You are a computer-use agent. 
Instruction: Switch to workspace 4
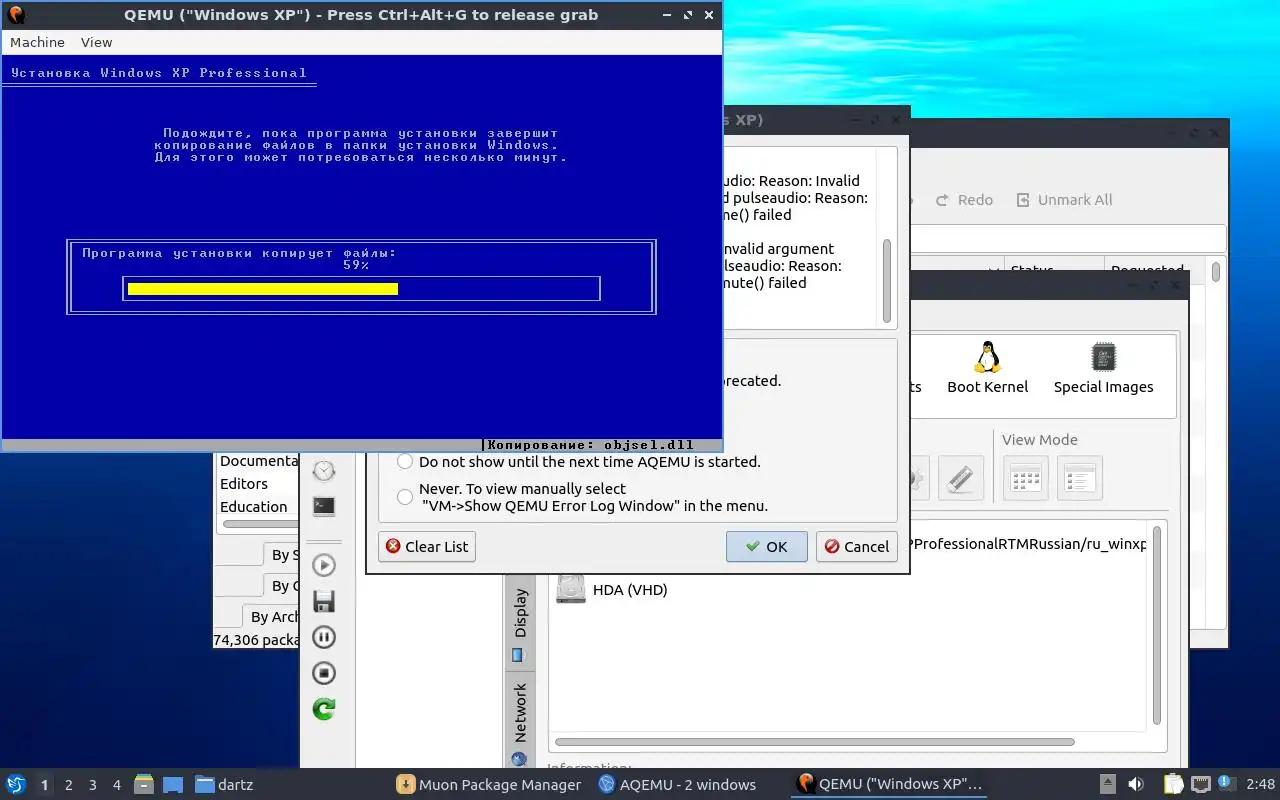click(117, 785)
